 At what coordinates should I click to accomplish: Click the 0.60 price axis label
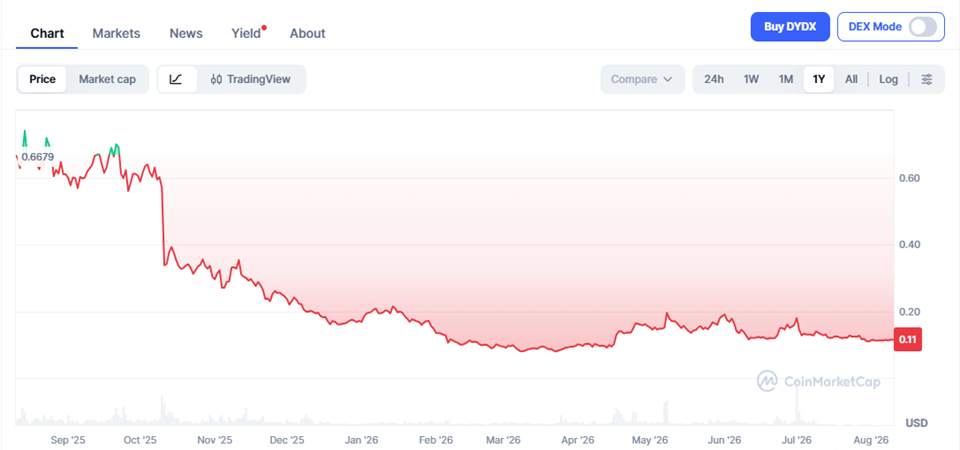point(910,178)
